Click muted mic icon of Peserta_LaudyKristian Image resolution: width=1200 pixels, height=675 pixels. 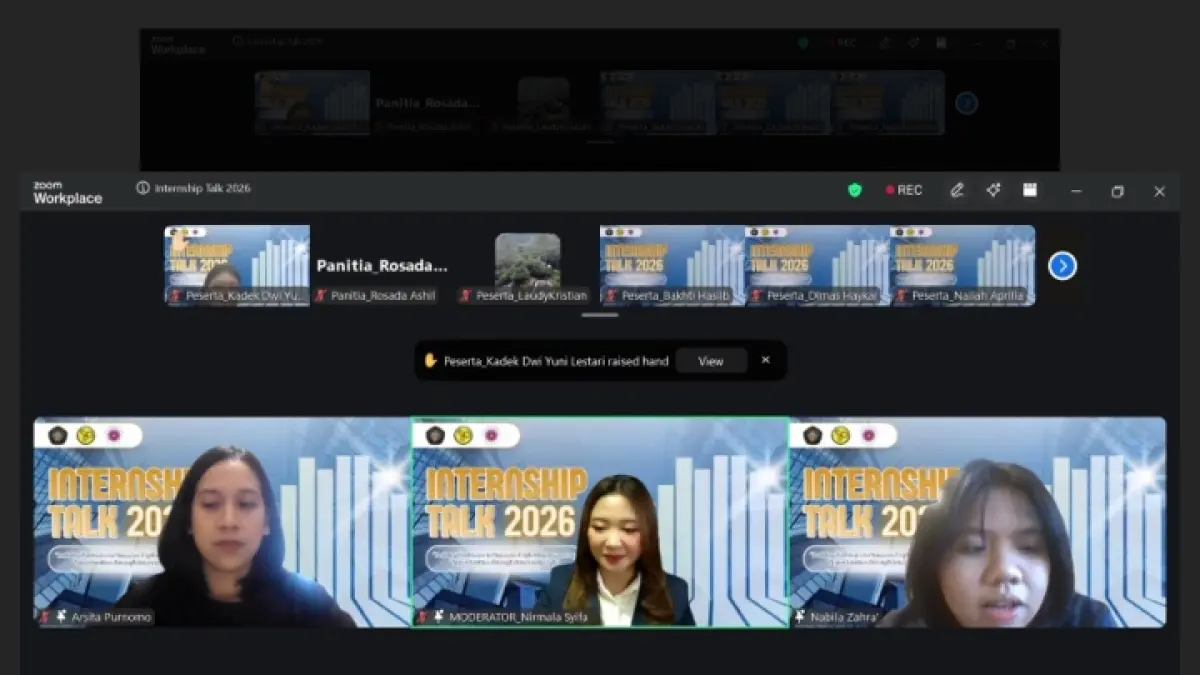click(x=466, y=296)
